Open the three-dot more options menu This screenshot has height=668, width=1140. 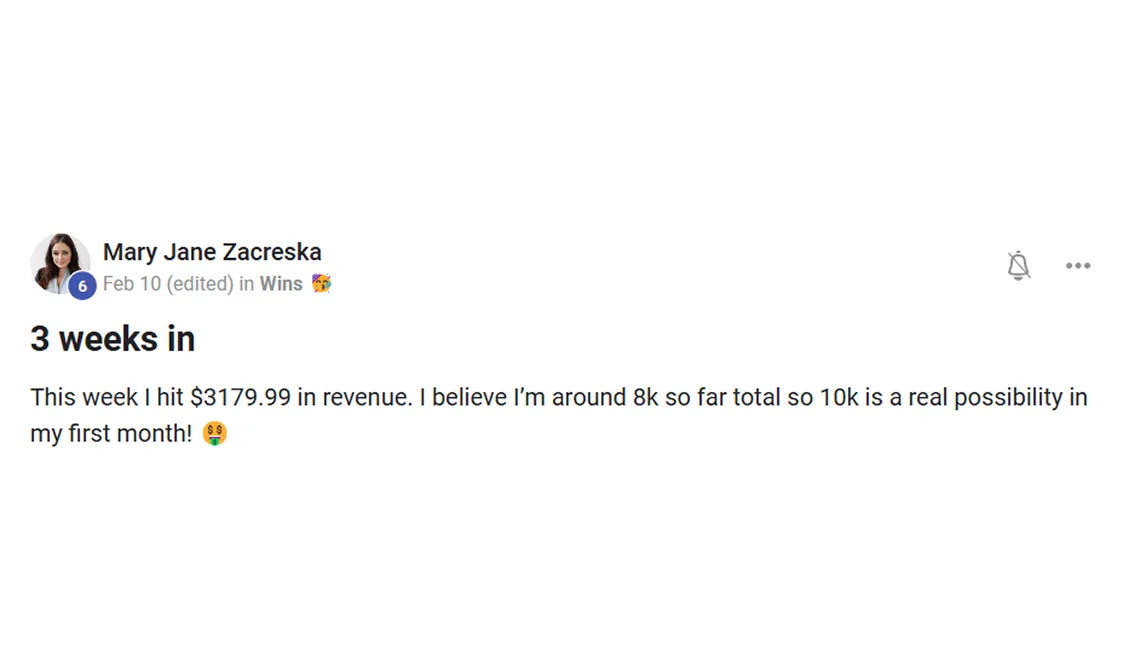1077,266
